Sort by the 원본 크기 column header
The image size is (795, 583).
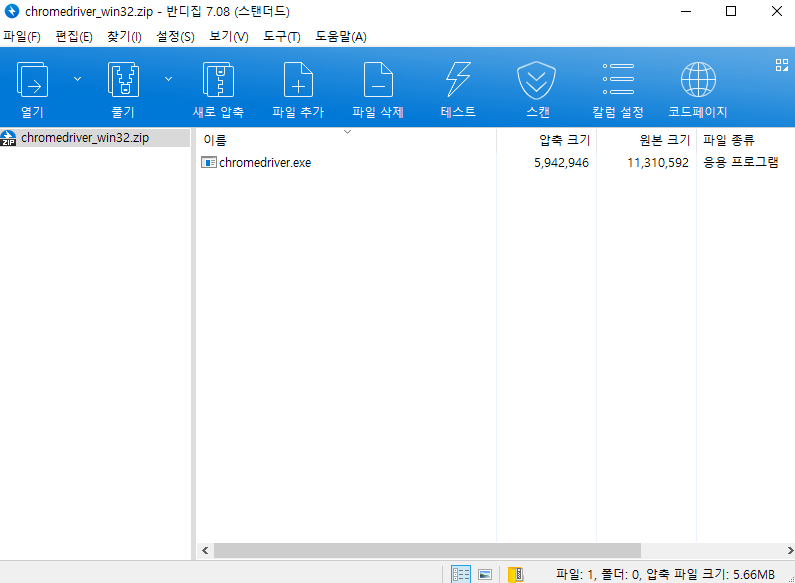[646, 140]
